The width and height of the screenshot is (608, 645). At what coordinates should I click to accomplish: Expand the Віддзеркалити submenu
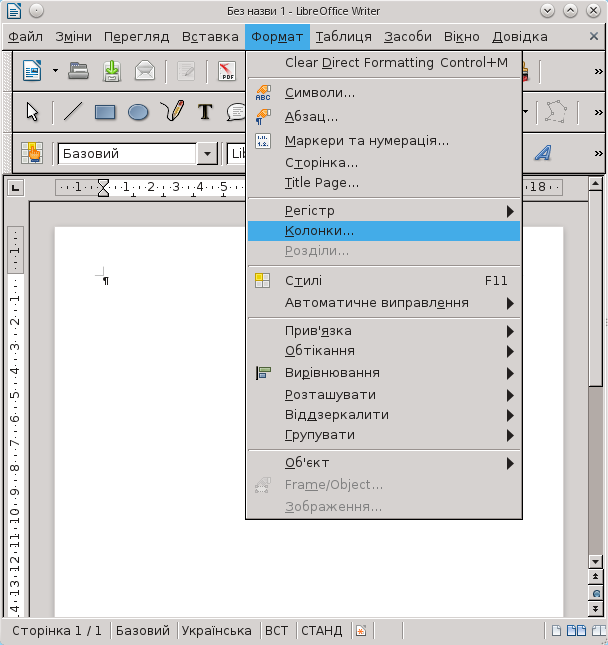[x=384, y=415]
